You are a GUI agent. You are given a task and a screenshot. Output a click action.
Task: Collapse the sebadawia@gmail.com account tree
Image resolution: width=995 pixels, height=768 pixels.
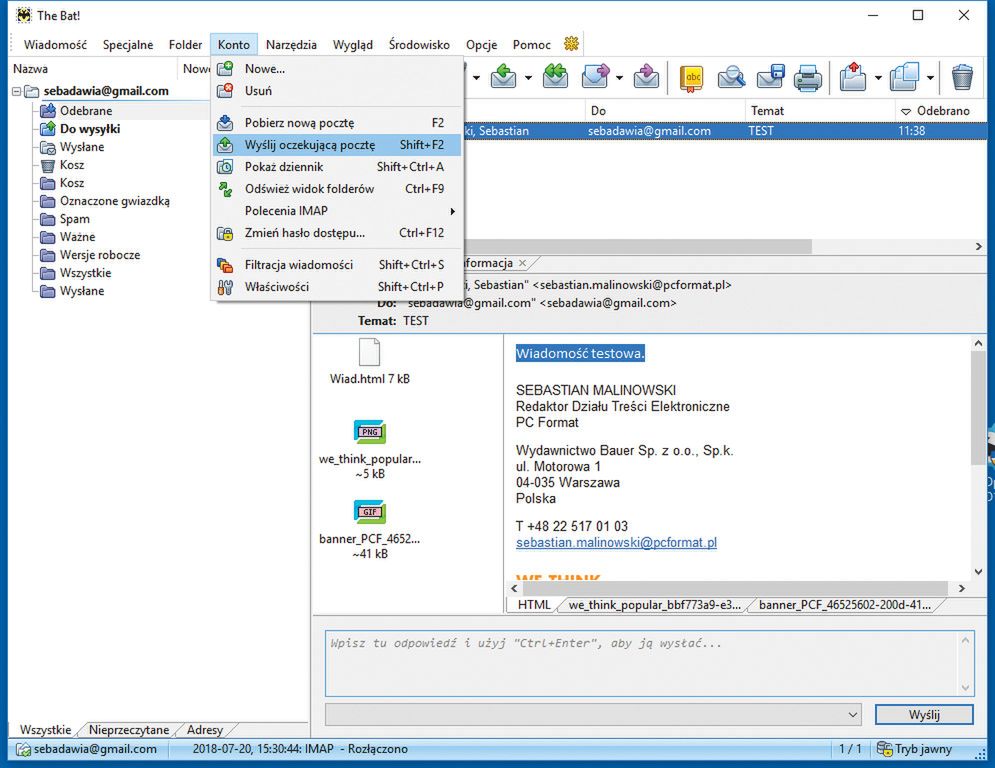click(x=17, y=91)
